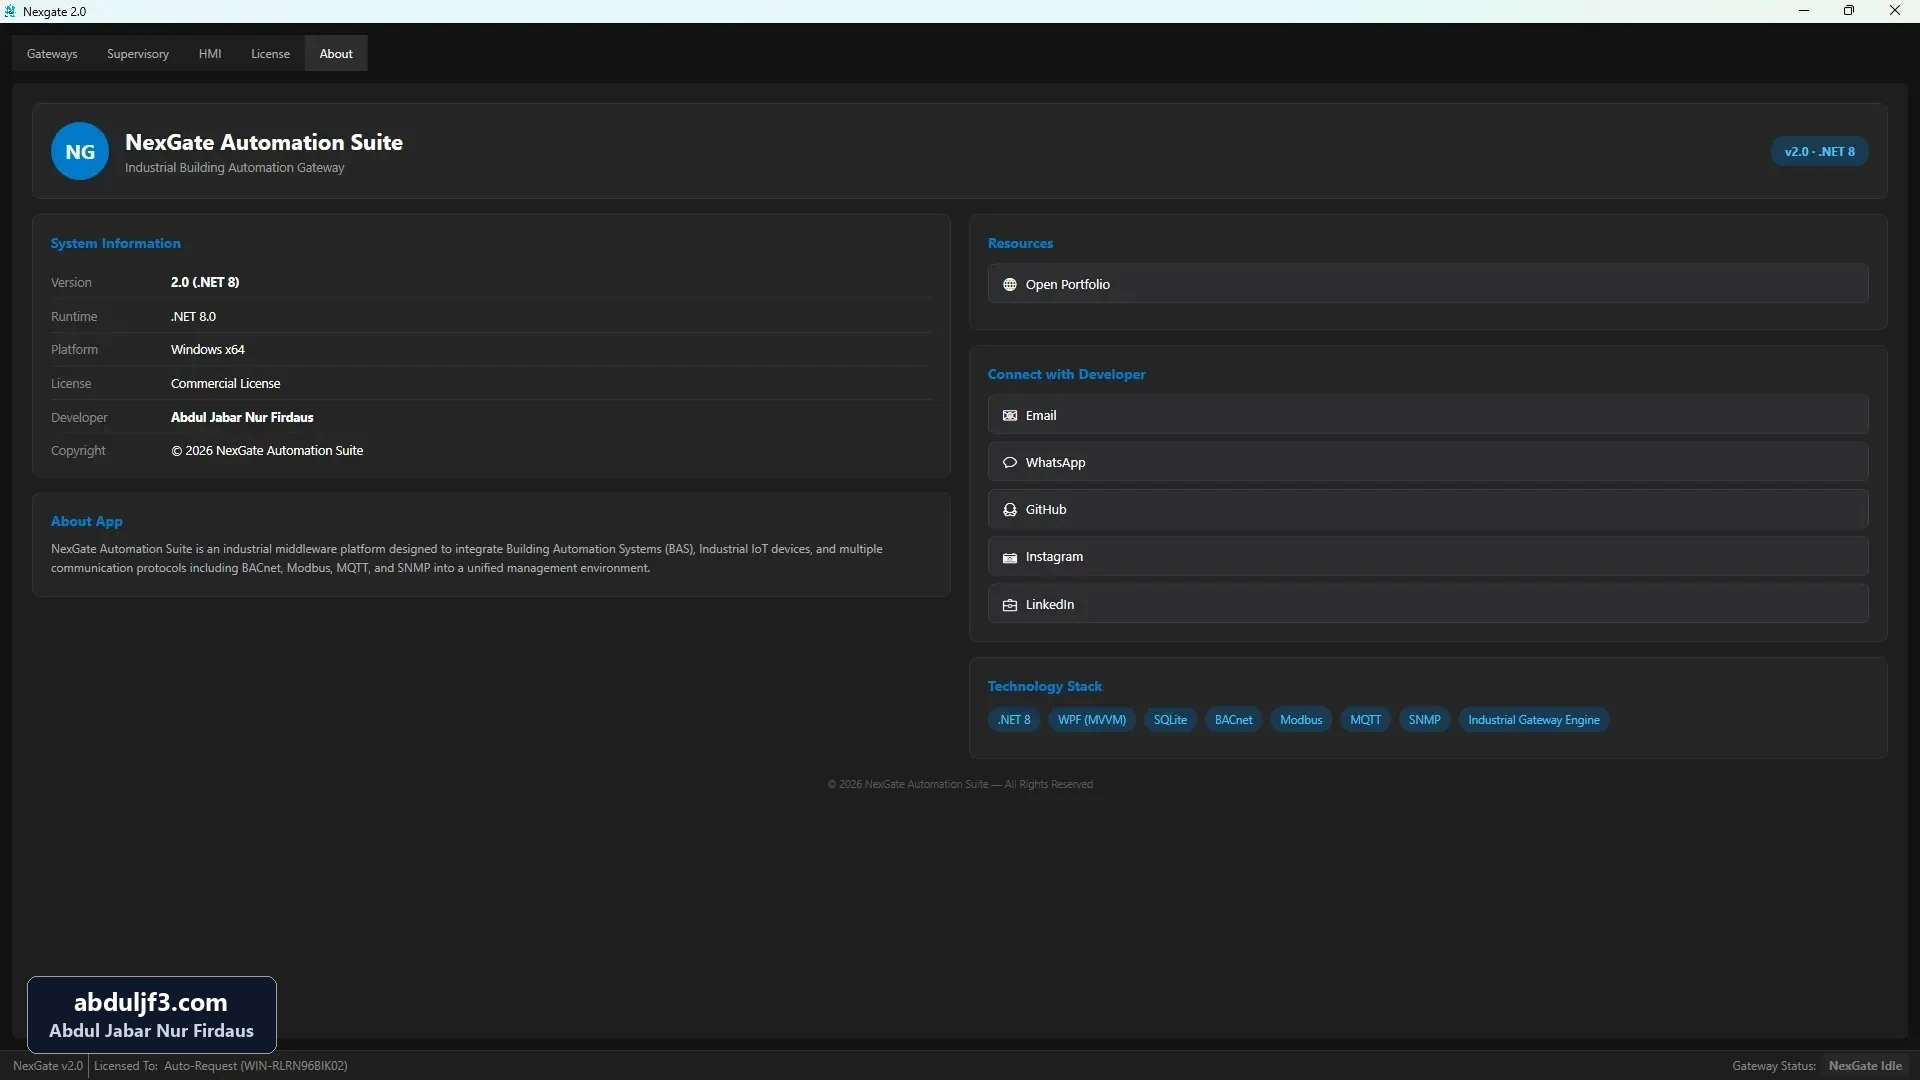Click the globe icon beside Open Portfolio
1920x1080 pixels.
(x=1009, y=285)
